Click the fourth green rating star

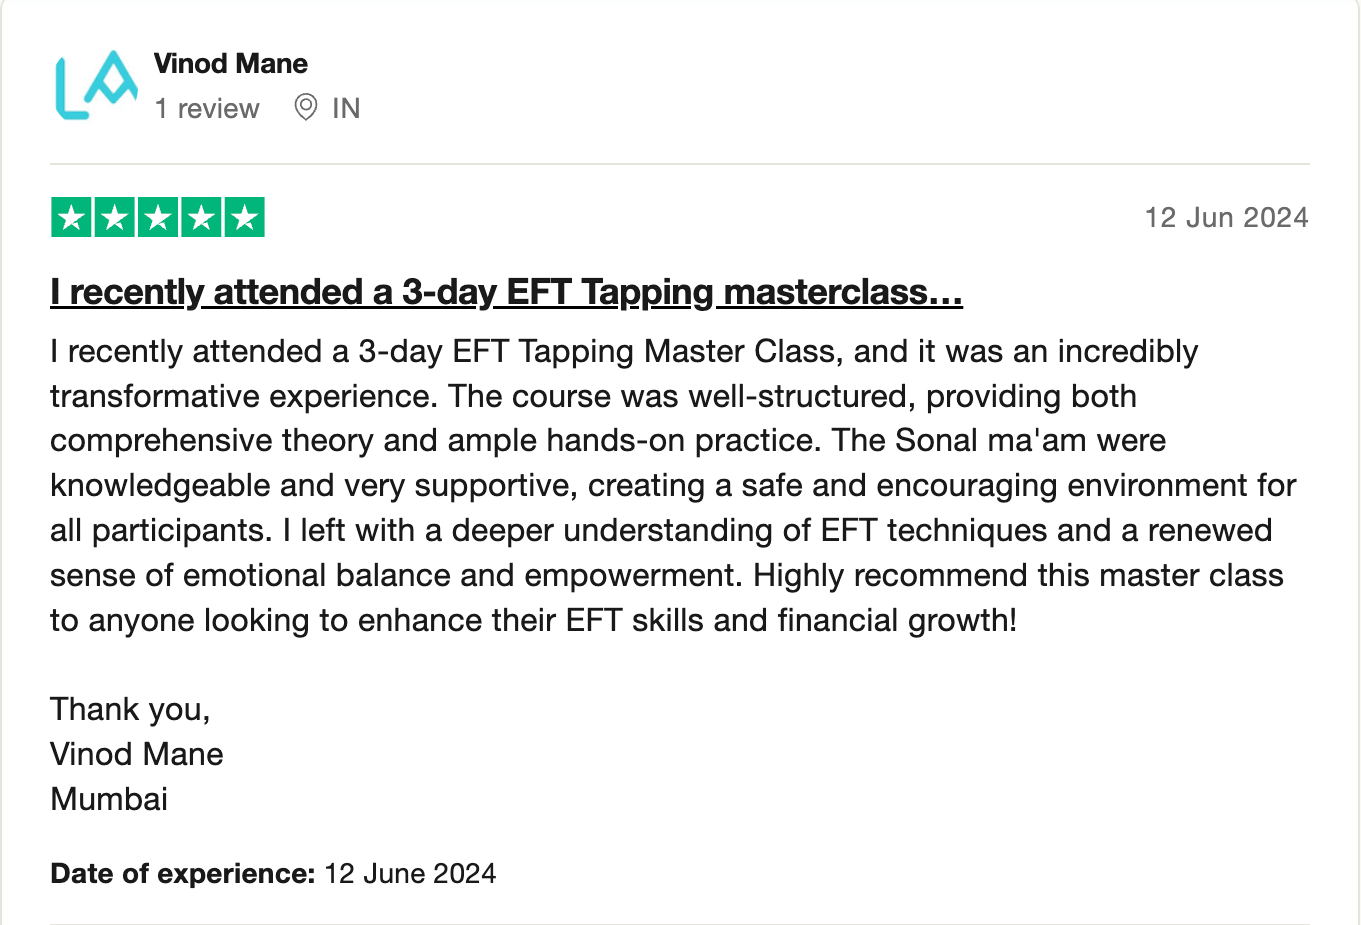coord(201,218)
